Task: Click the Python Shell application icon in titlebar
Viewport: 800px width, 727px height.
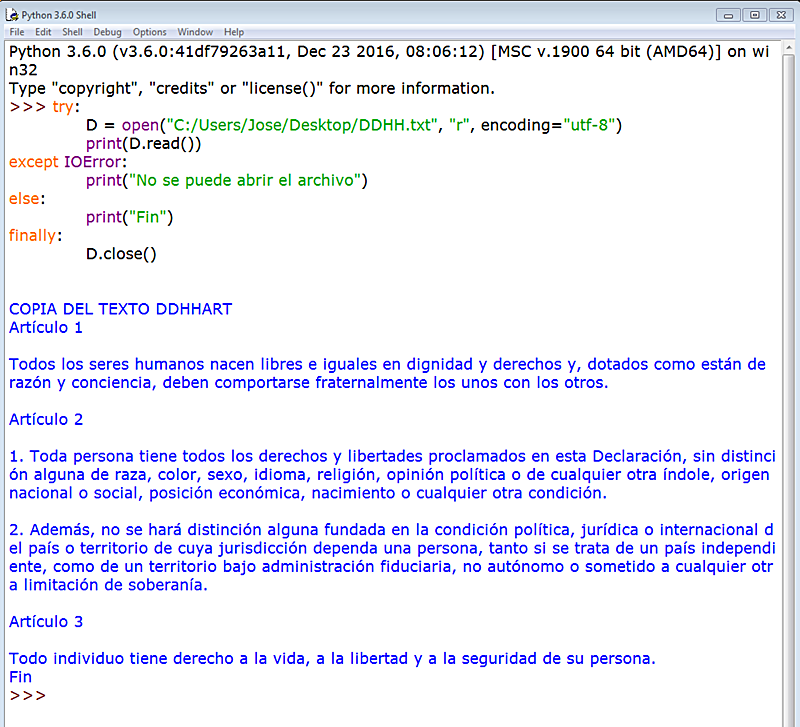Action: (x=10, y=14)
